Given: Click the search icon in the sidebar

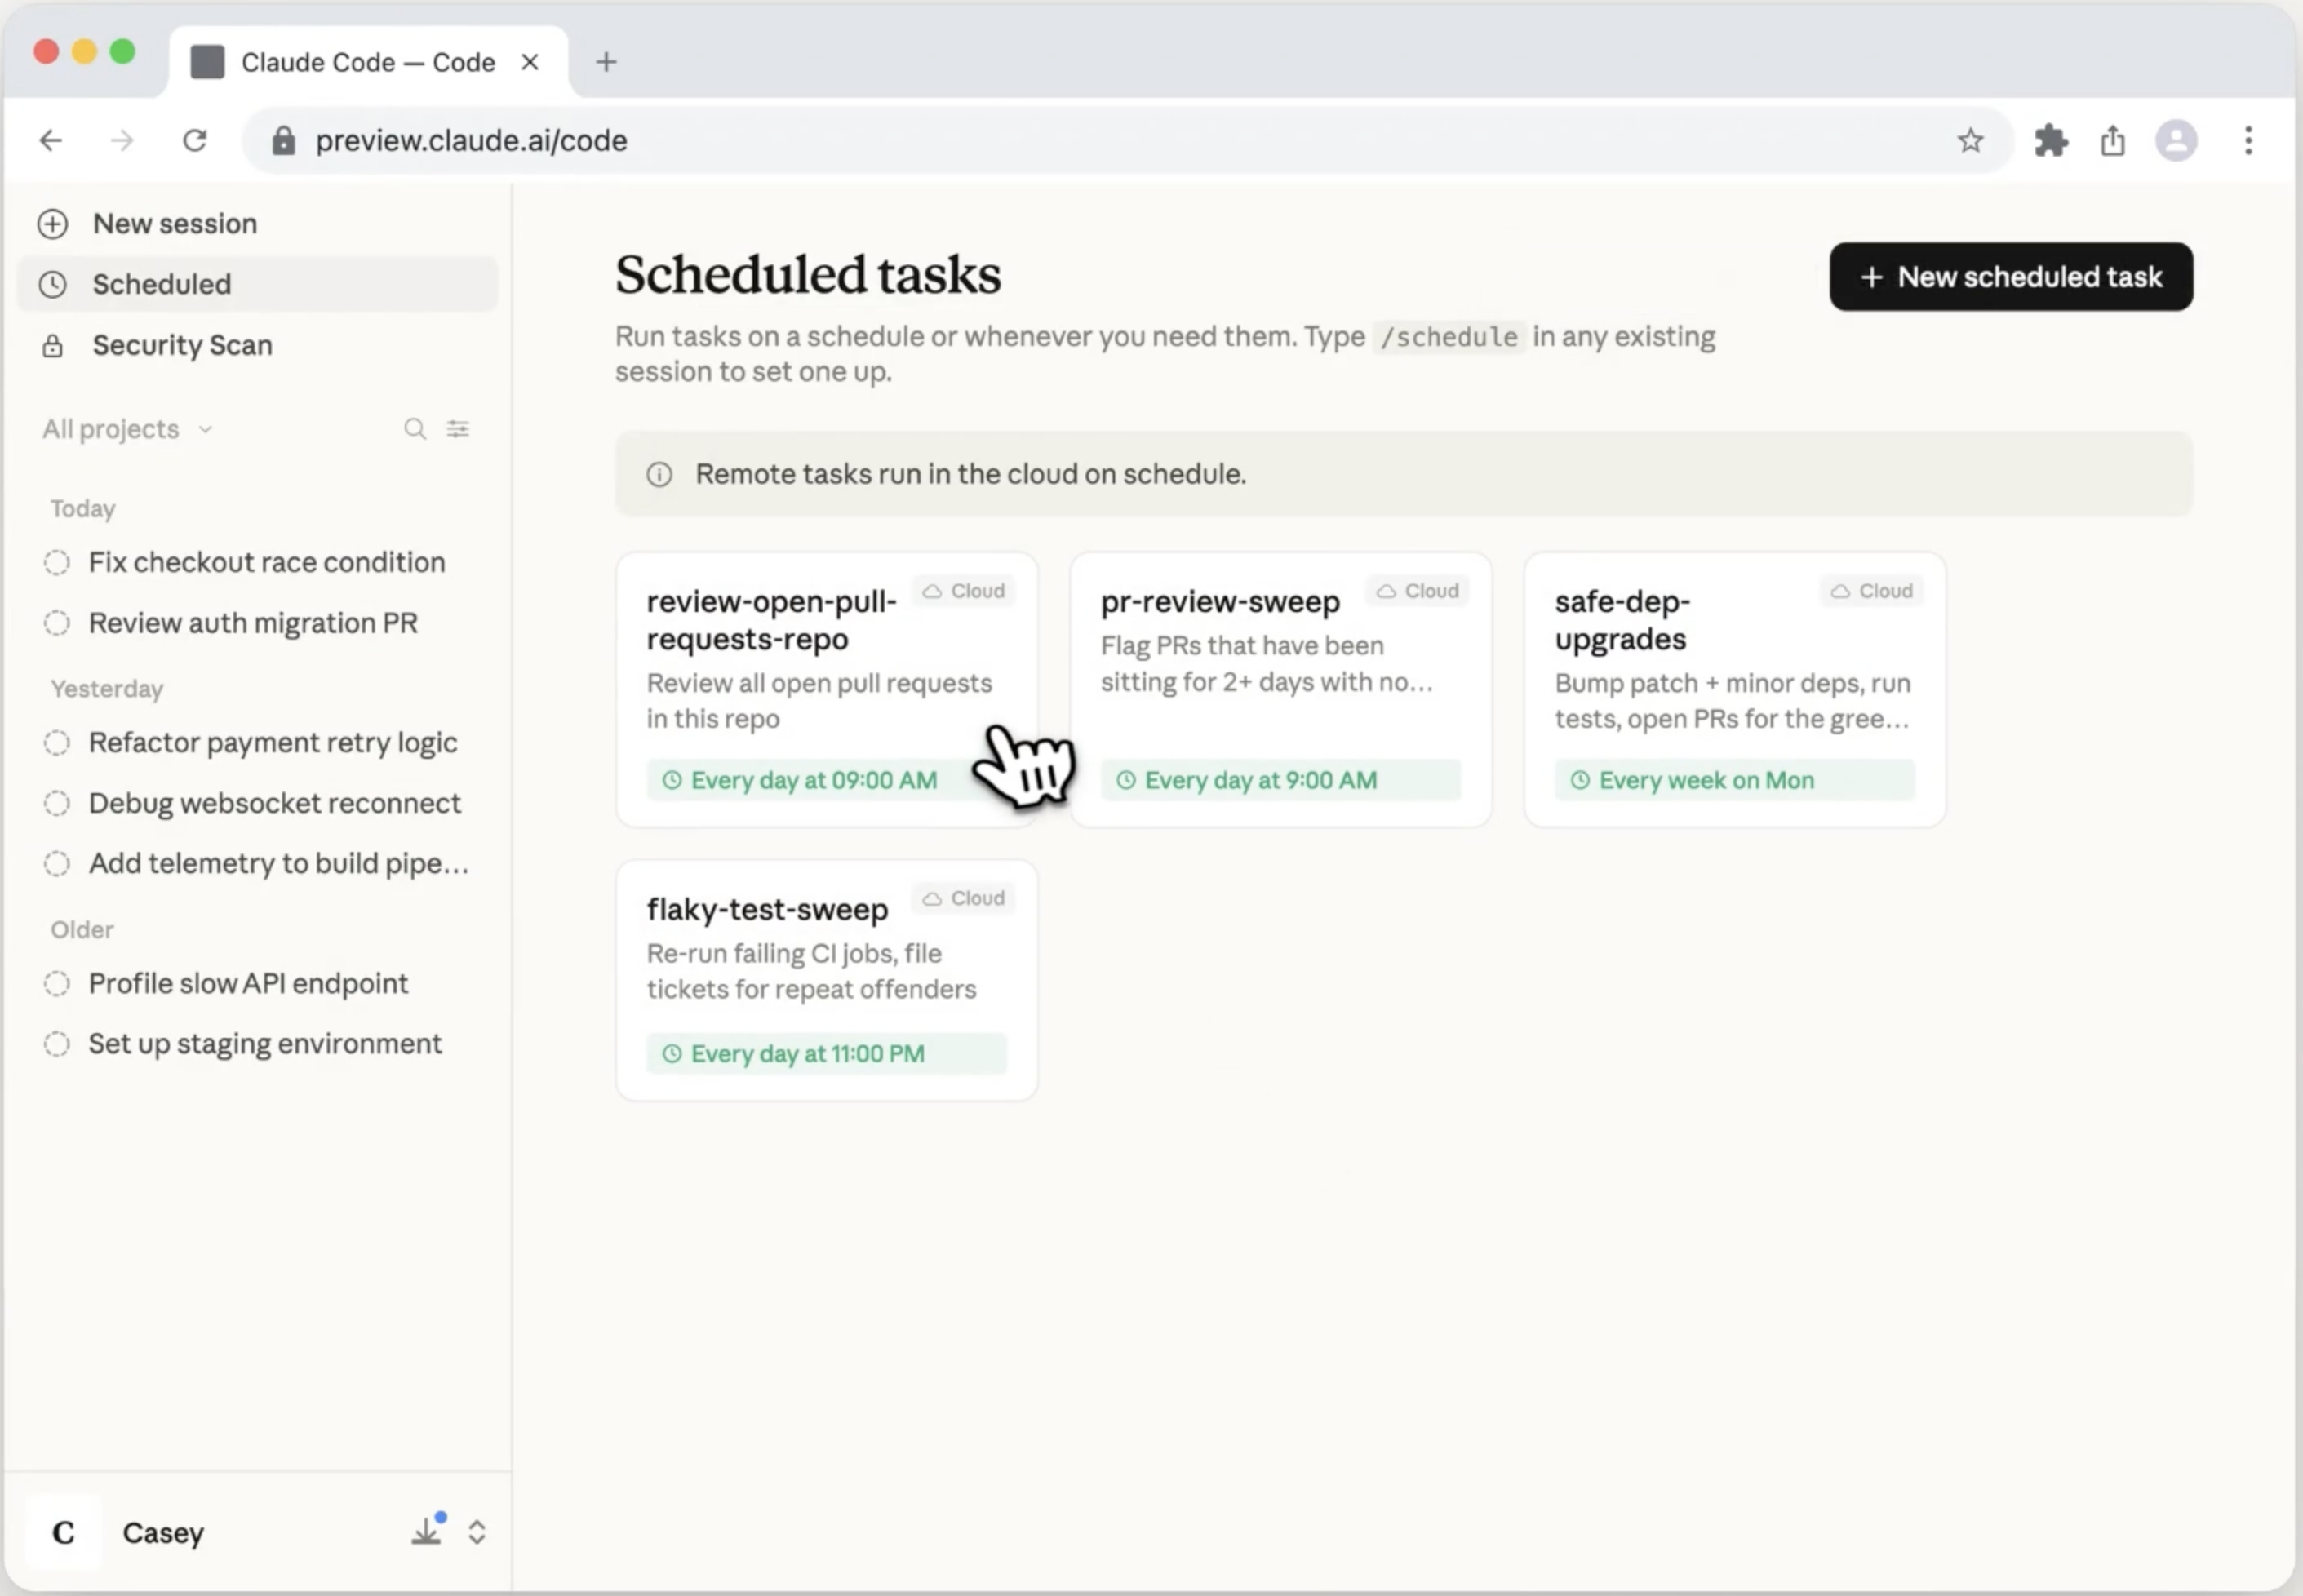Looking at the screenshot, I should (414, 429).
